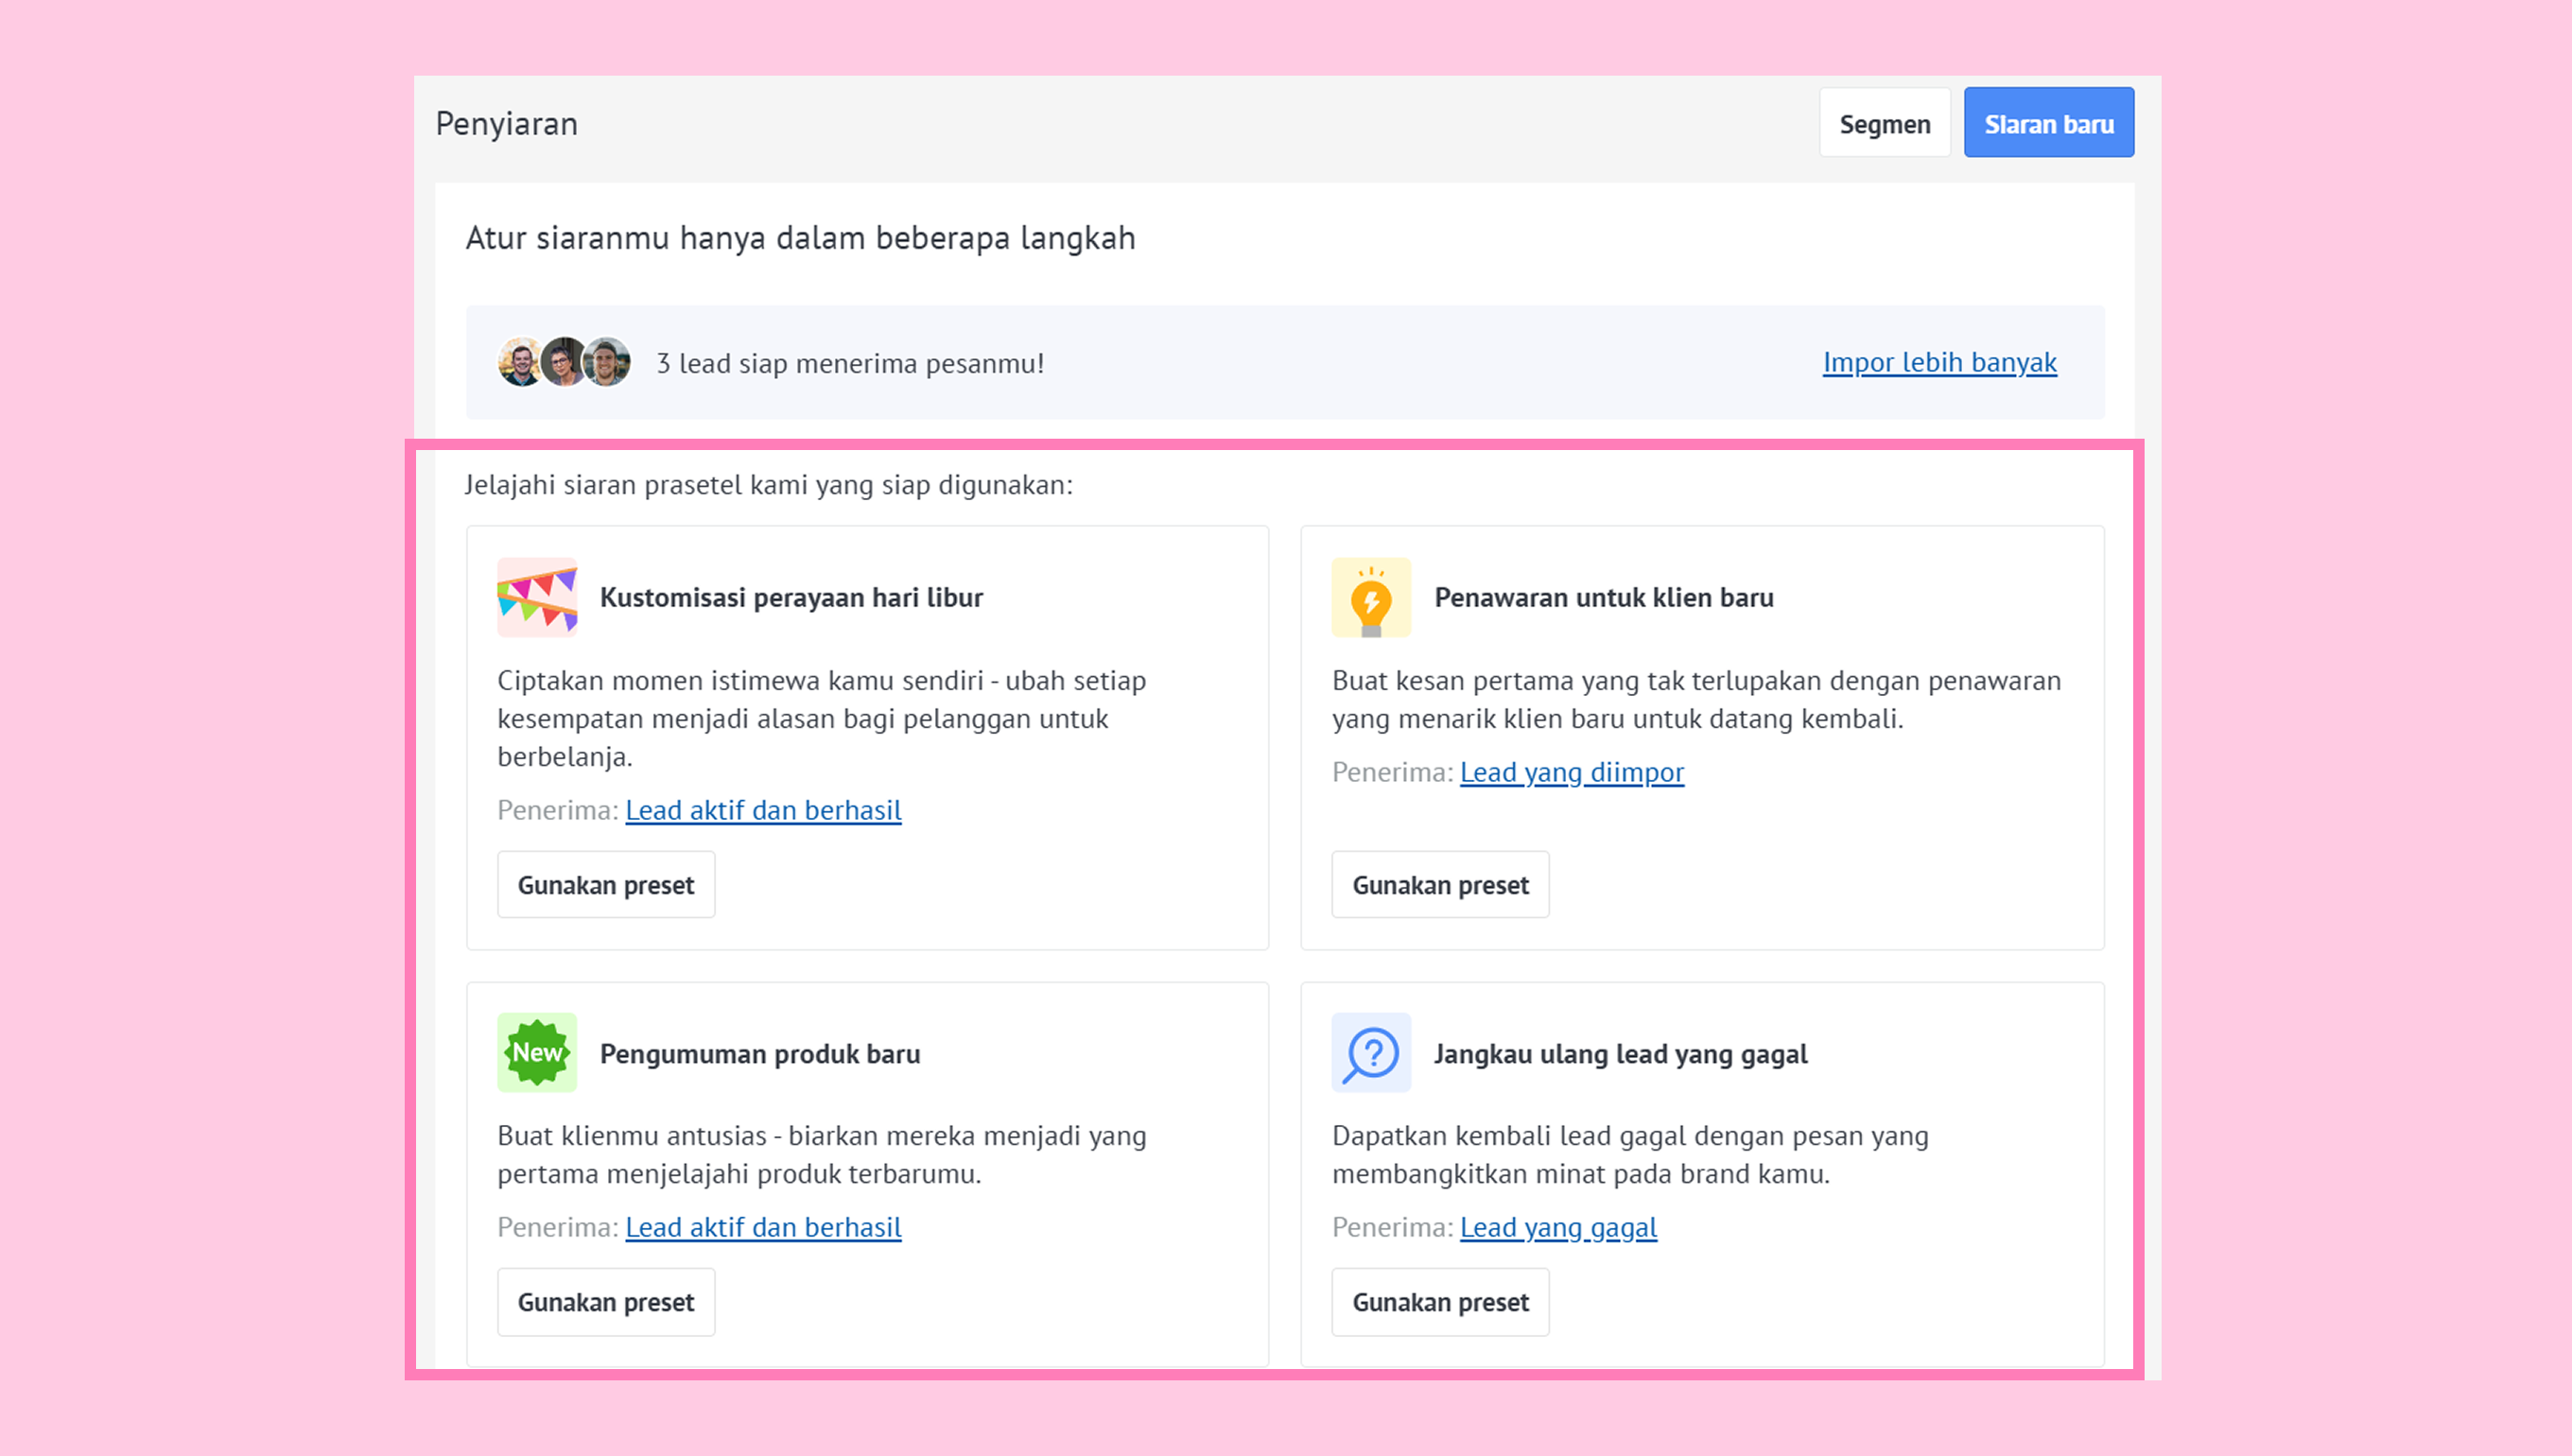This screenshot has height=1456, width=2572.
Task: Click text 3 lead siap menerima pesanmu!
Action: tap(850, 363)
